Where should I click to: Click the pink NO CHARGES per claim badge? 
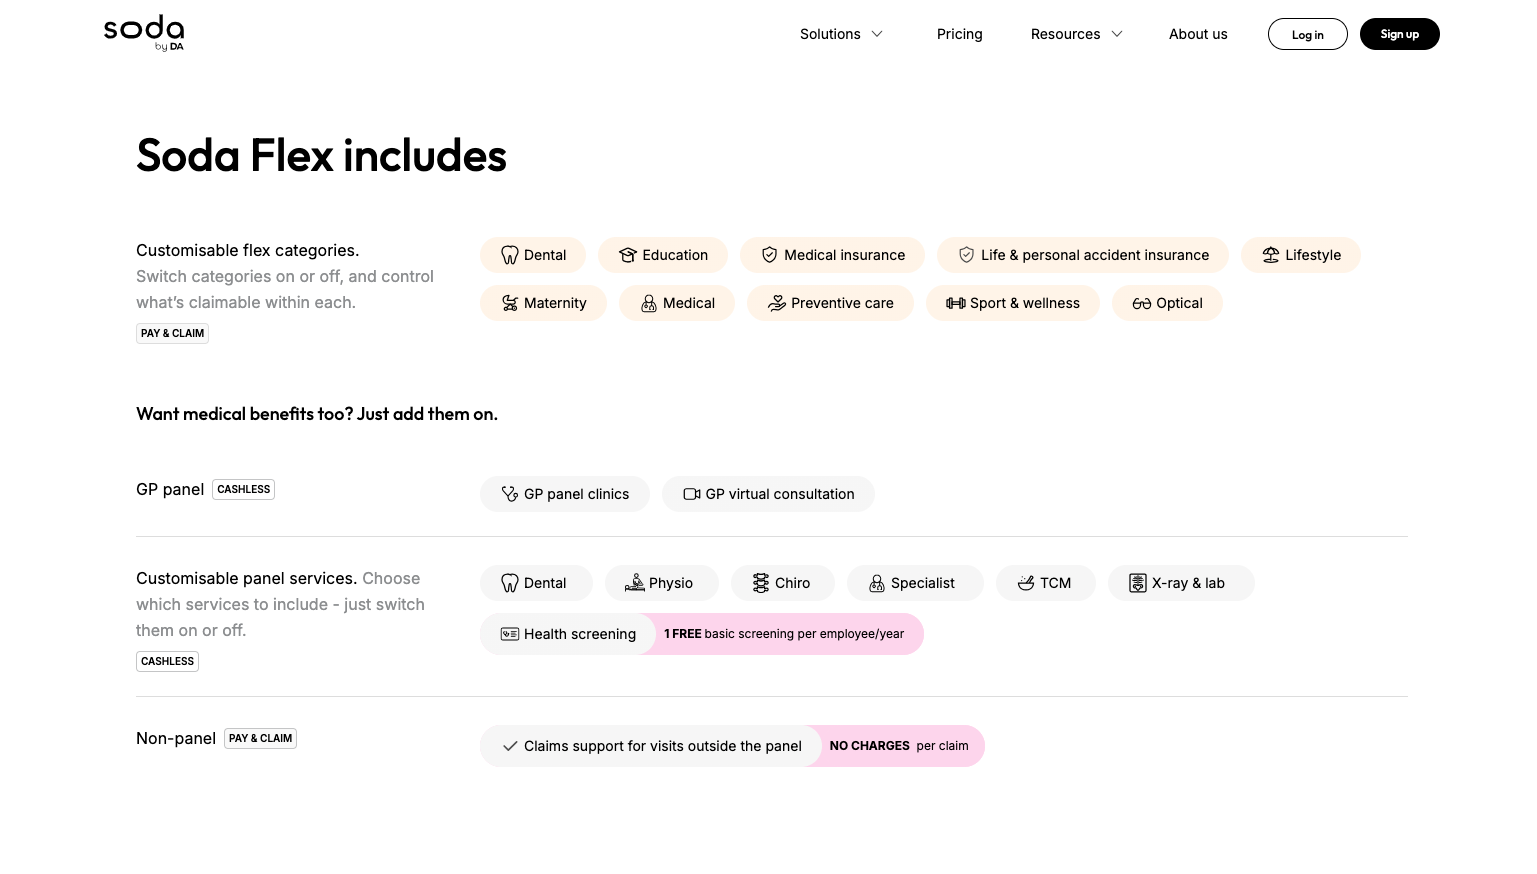coord(899,746)
